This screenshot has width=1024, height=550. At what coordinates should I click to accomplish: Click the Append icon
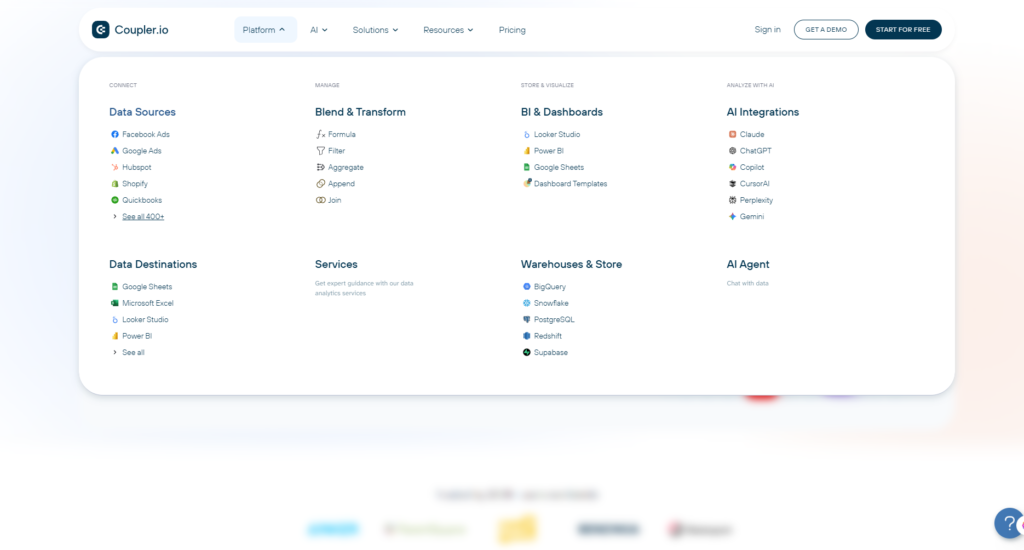click(321, 184)
